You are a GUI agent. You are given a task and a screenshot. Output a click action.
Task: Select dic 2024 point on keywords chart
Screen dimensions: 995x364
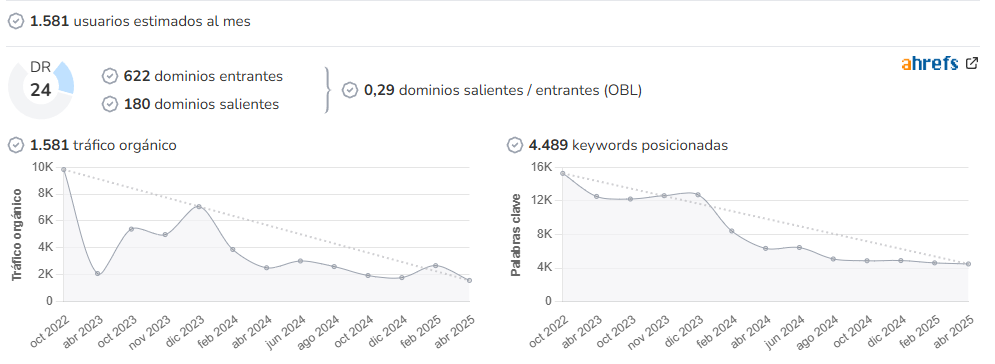[900, 261]
